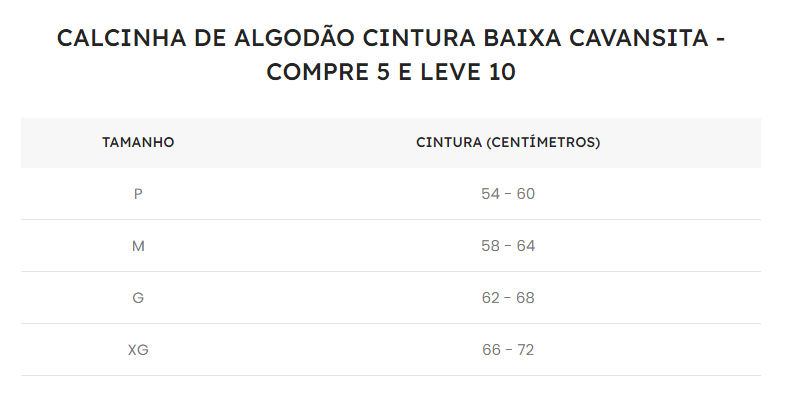
Task: Select the CINTURA (CENTÍMETROS) column header
Action: click(x=508, y=142)
